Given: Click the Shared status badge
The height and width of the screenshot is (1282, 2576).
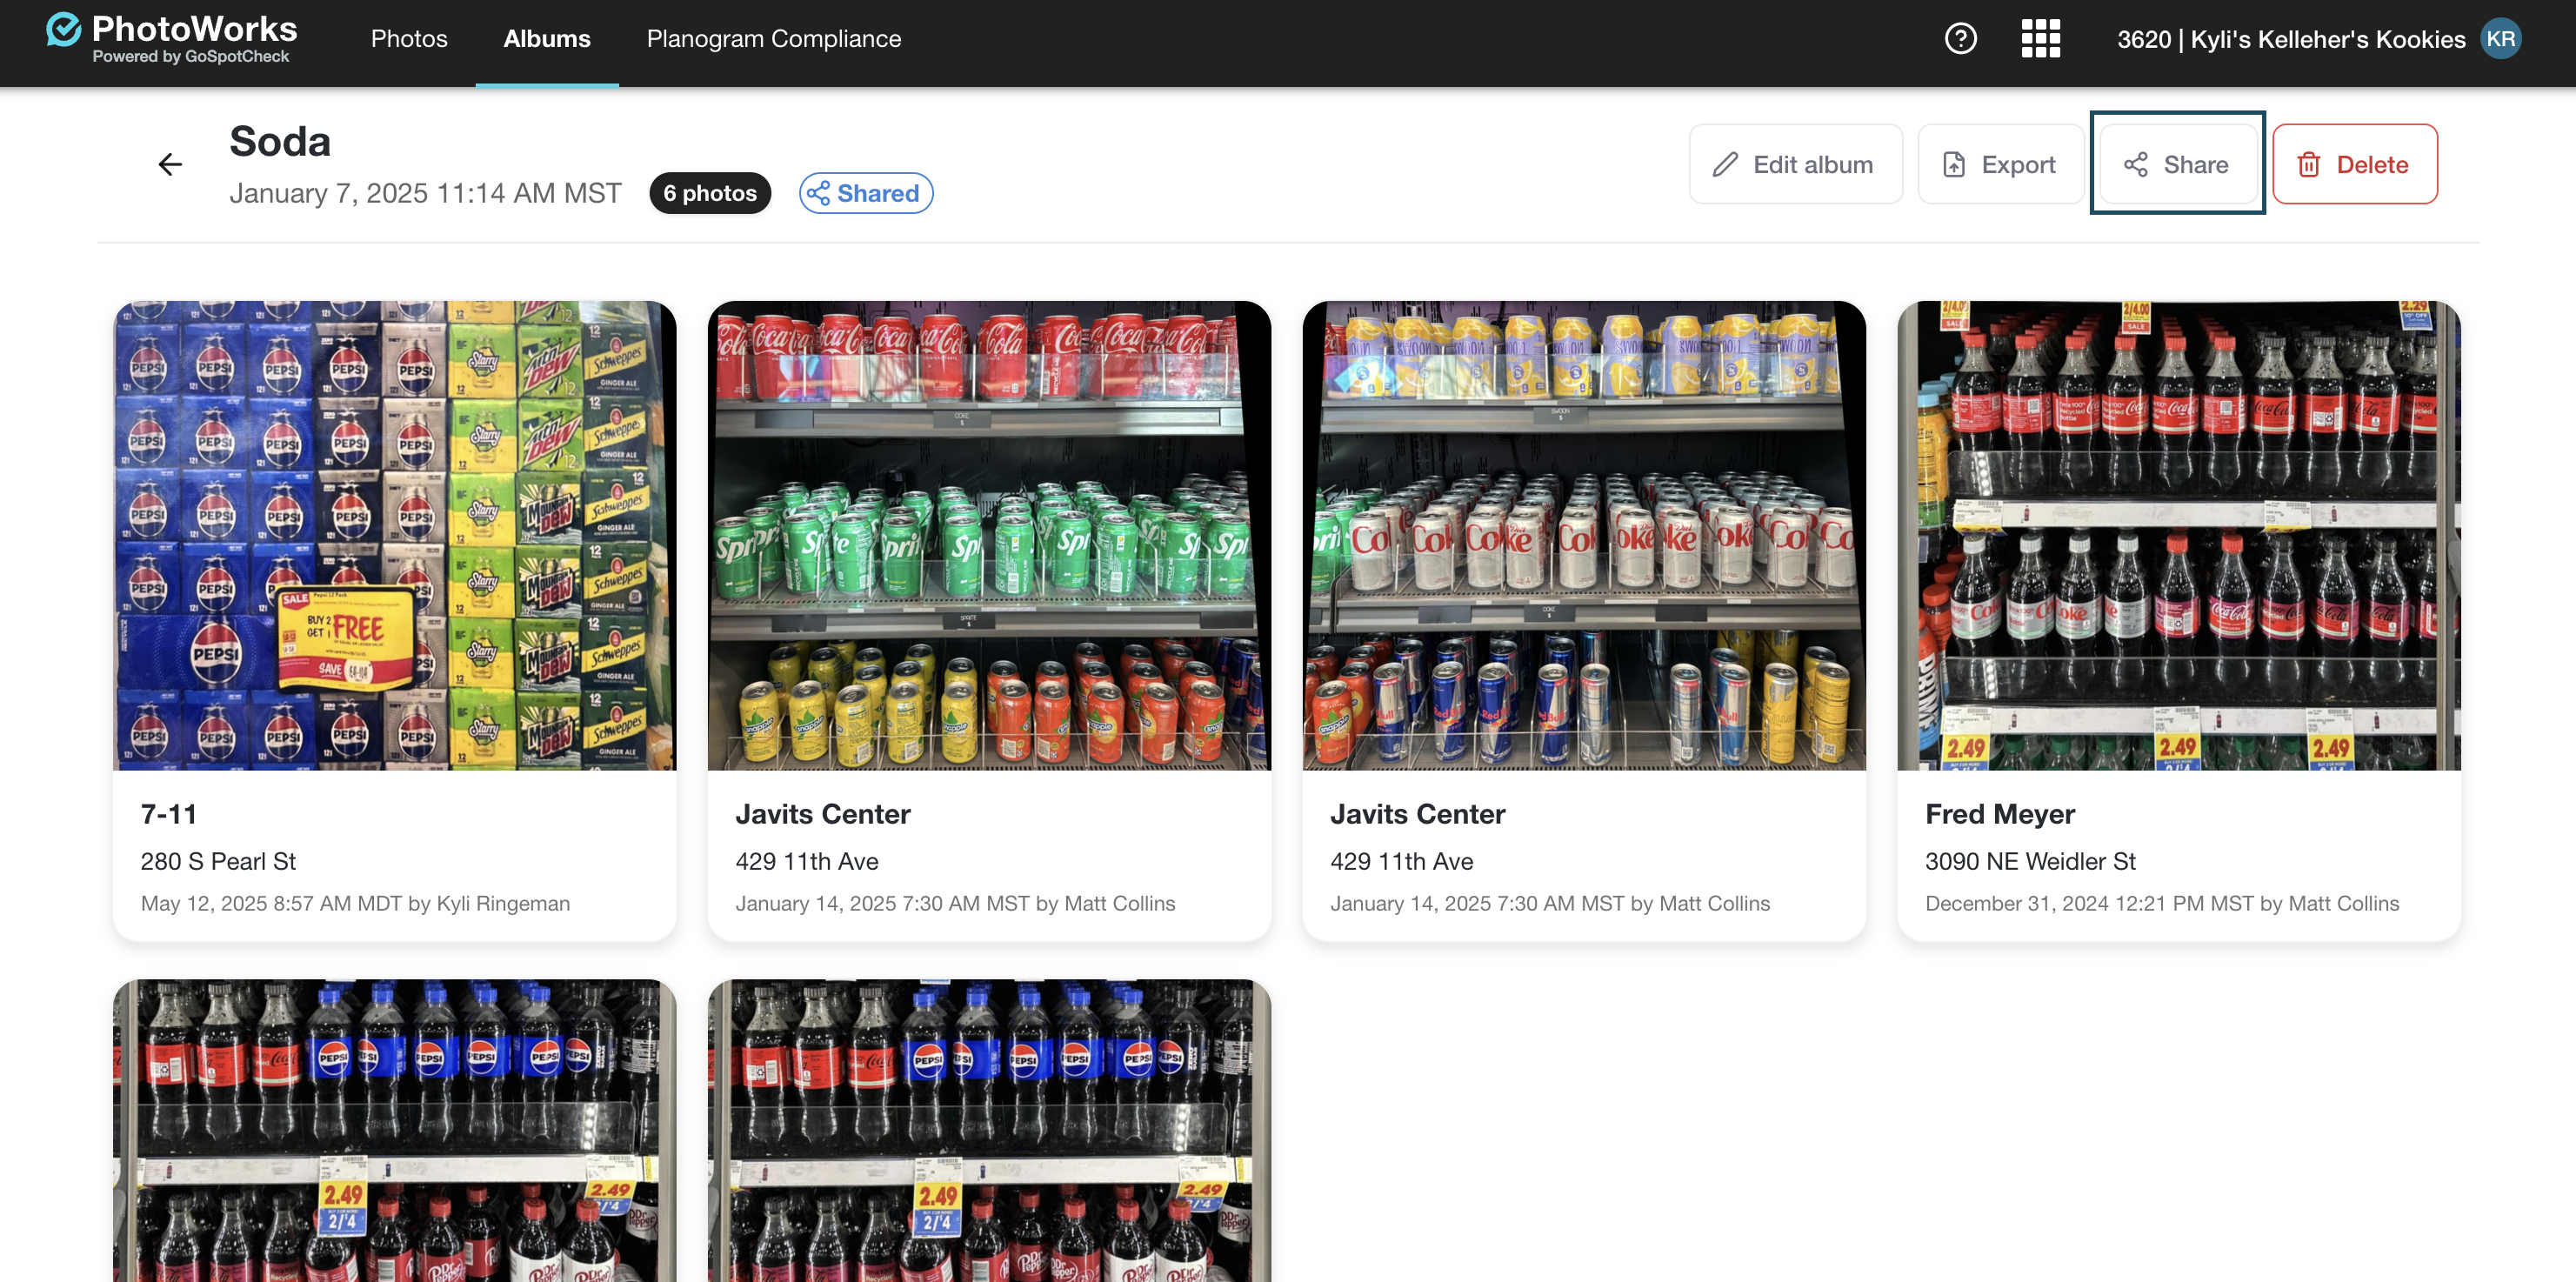Looking at the screenshot, I should [866, 193].
